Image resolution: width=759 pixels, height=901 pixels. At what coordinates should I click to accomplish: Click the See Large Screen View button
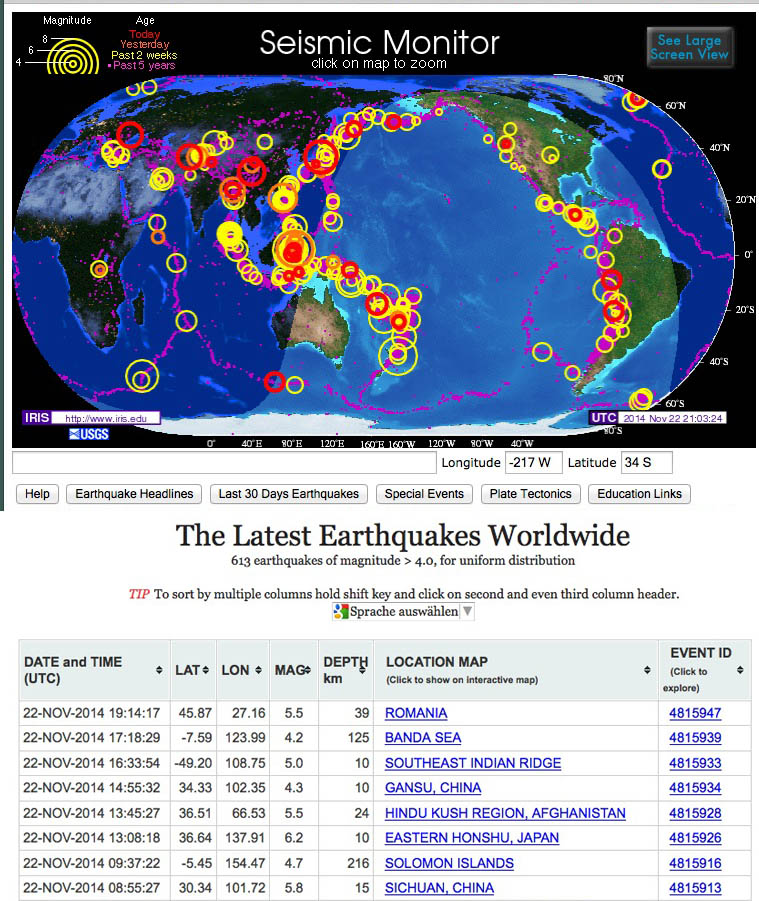click(x=689, y=47)
